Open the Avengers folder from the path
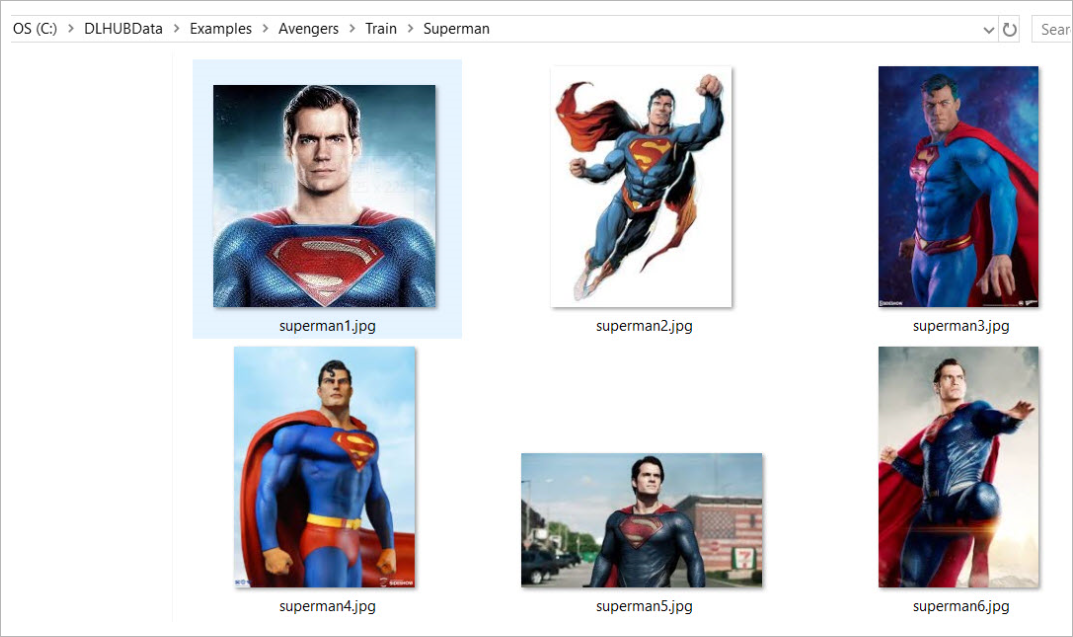 point(308,29)
